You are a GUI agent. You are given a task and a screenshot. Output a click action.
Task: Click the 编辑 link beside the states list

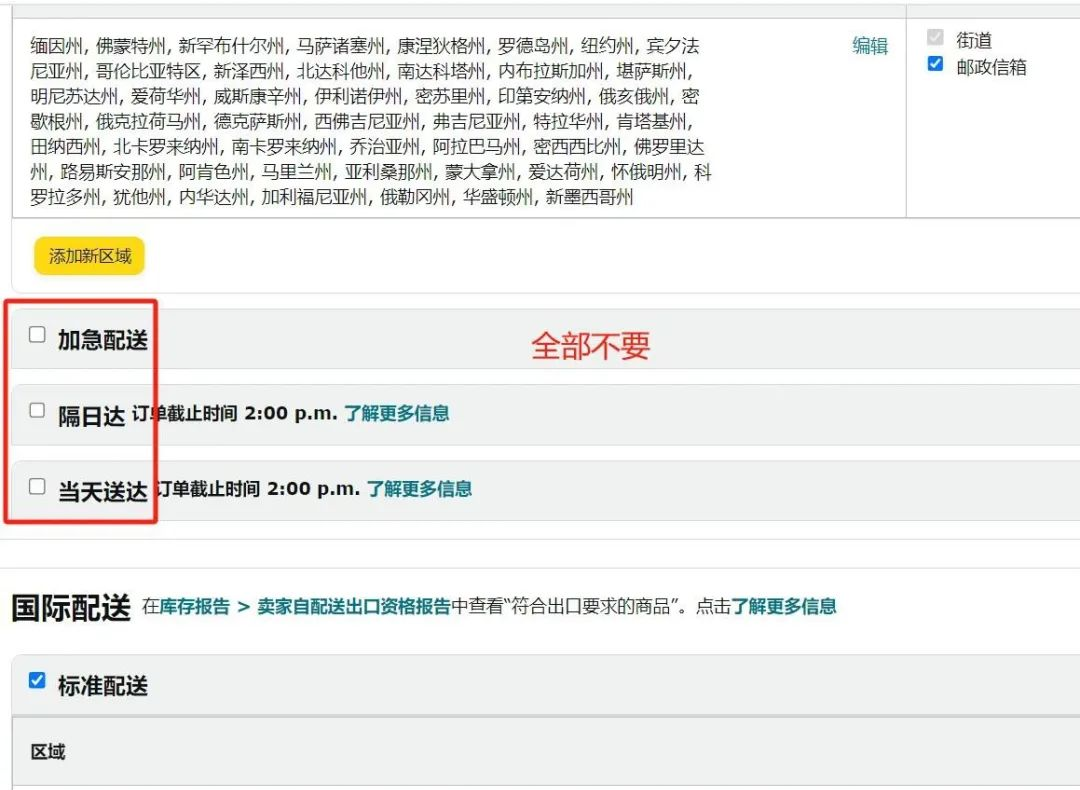click(870, 45)
